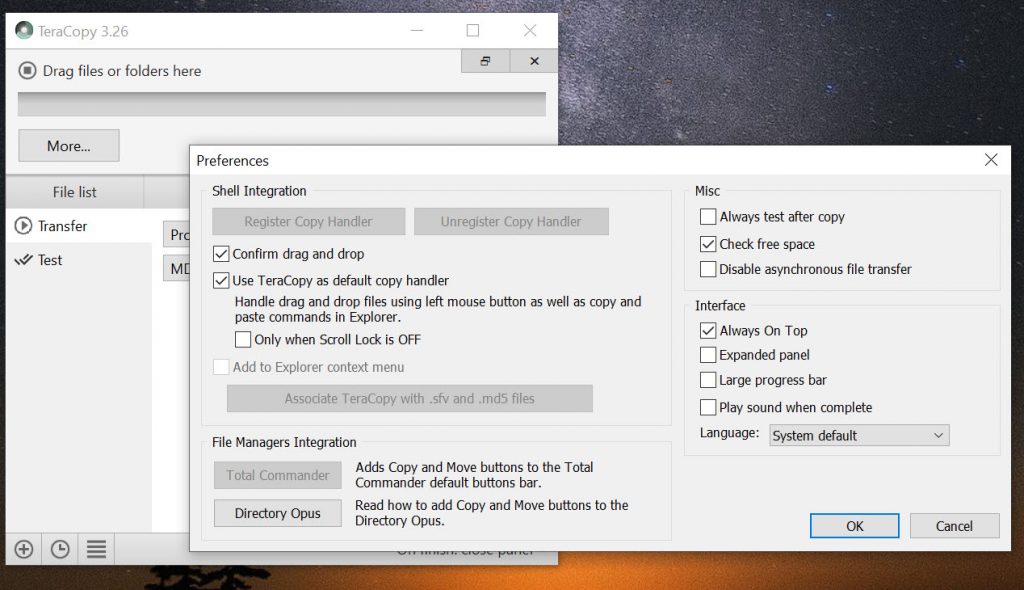Image resolution: width=1024 pixels, height=590 pixels.
Task: Click the TeraCopy app logo icon
Action: tap(24, 31)
